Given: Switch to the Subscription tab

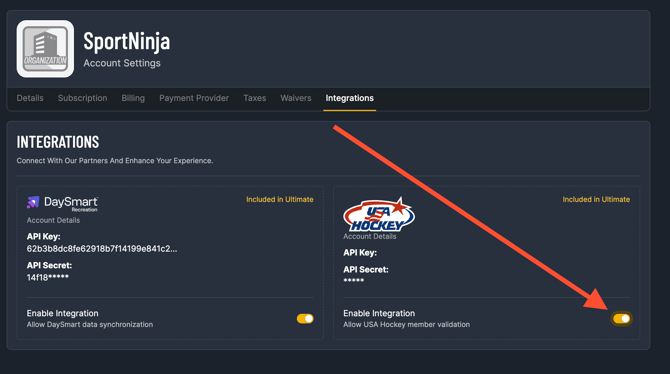Looking at the screenshot, I should (x=82, y=98).
